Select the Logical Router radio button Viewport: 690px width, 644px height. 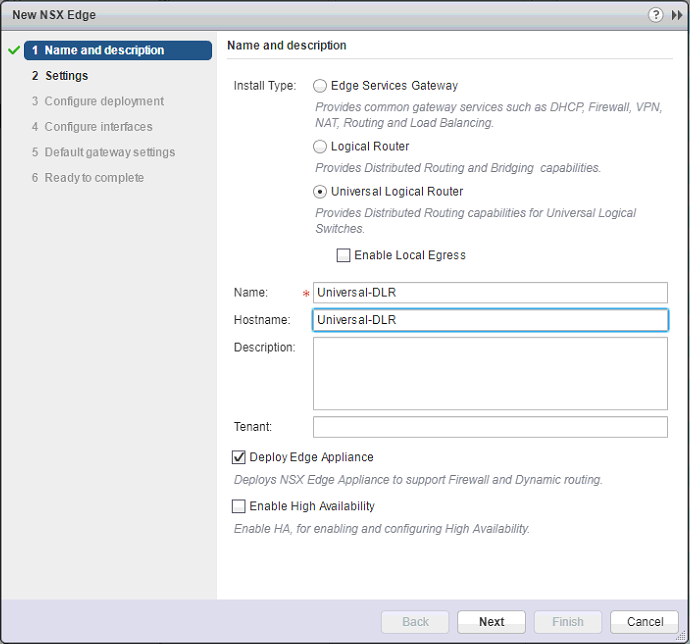(320, 147)
